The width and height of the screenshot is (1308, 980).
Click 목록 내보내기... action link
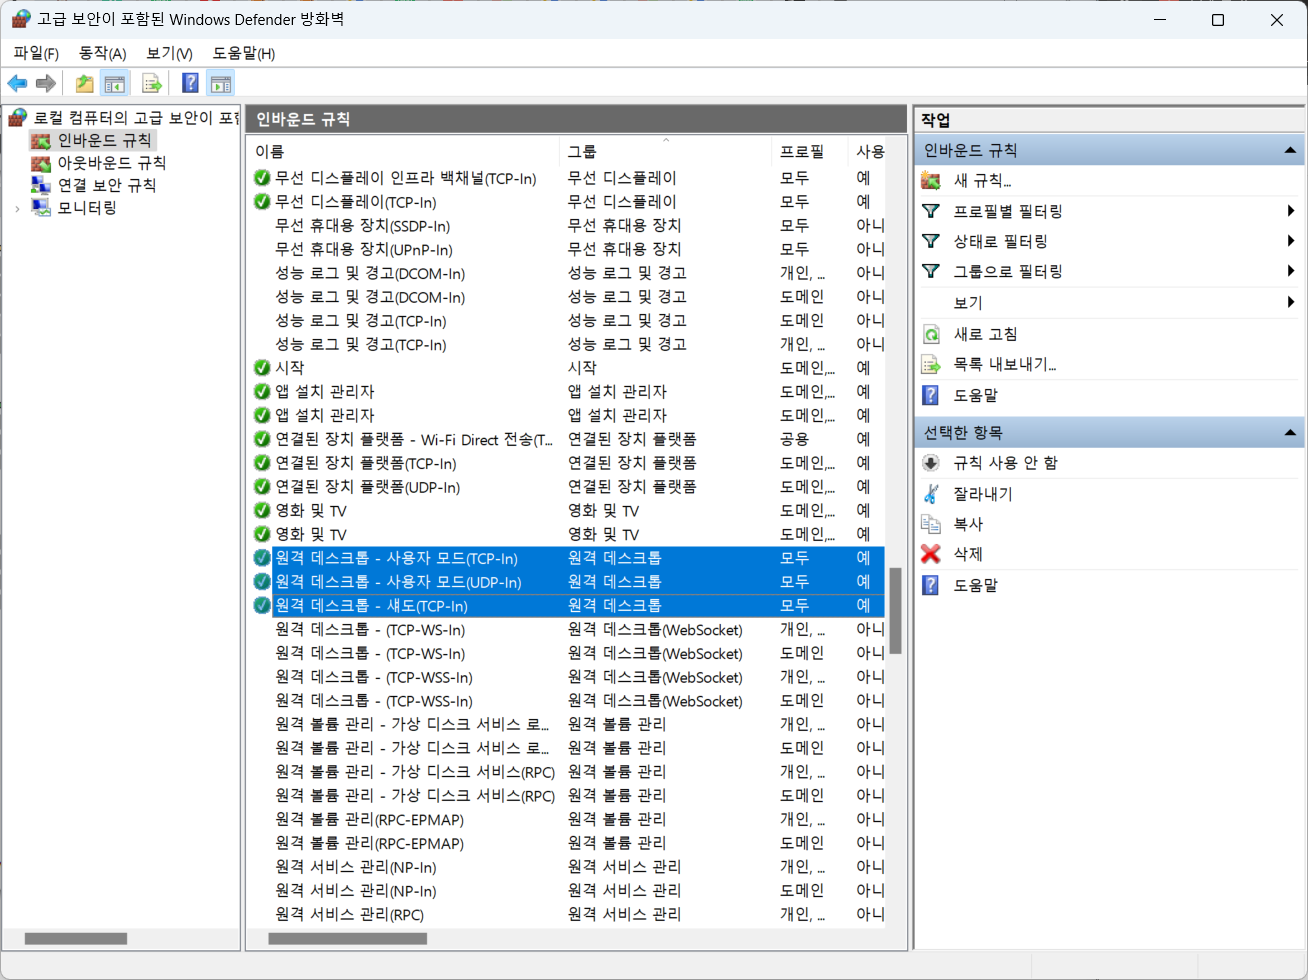point(1005,364)
